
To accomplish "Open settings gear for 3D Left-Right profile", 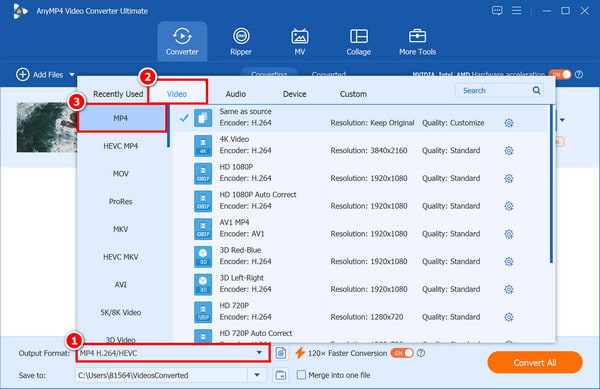I will tap(509, 289).
